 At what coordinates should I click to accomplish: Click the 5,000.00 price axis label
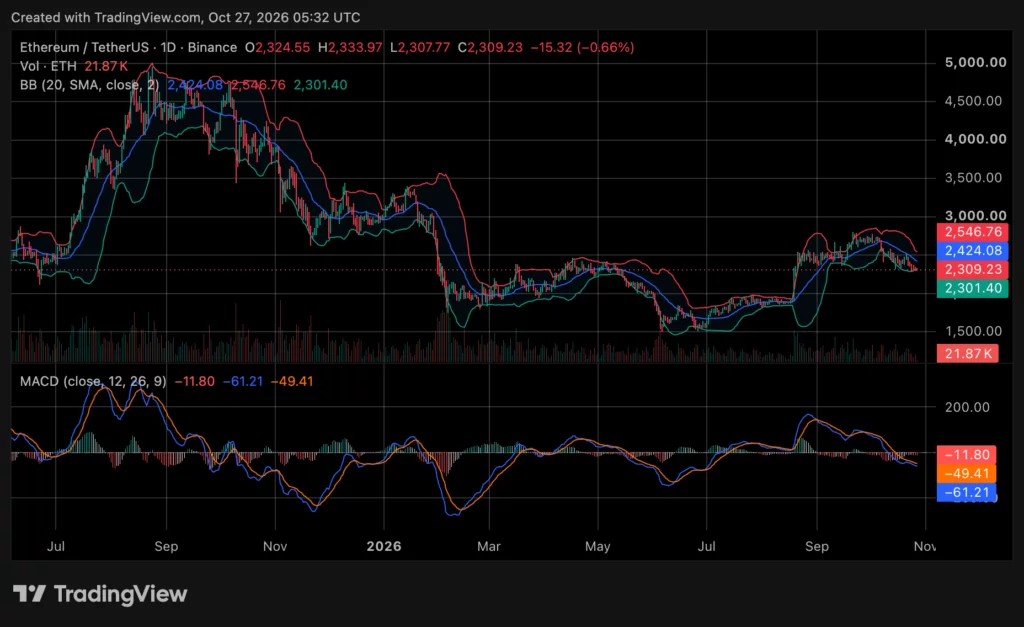[x=976, y=62]
